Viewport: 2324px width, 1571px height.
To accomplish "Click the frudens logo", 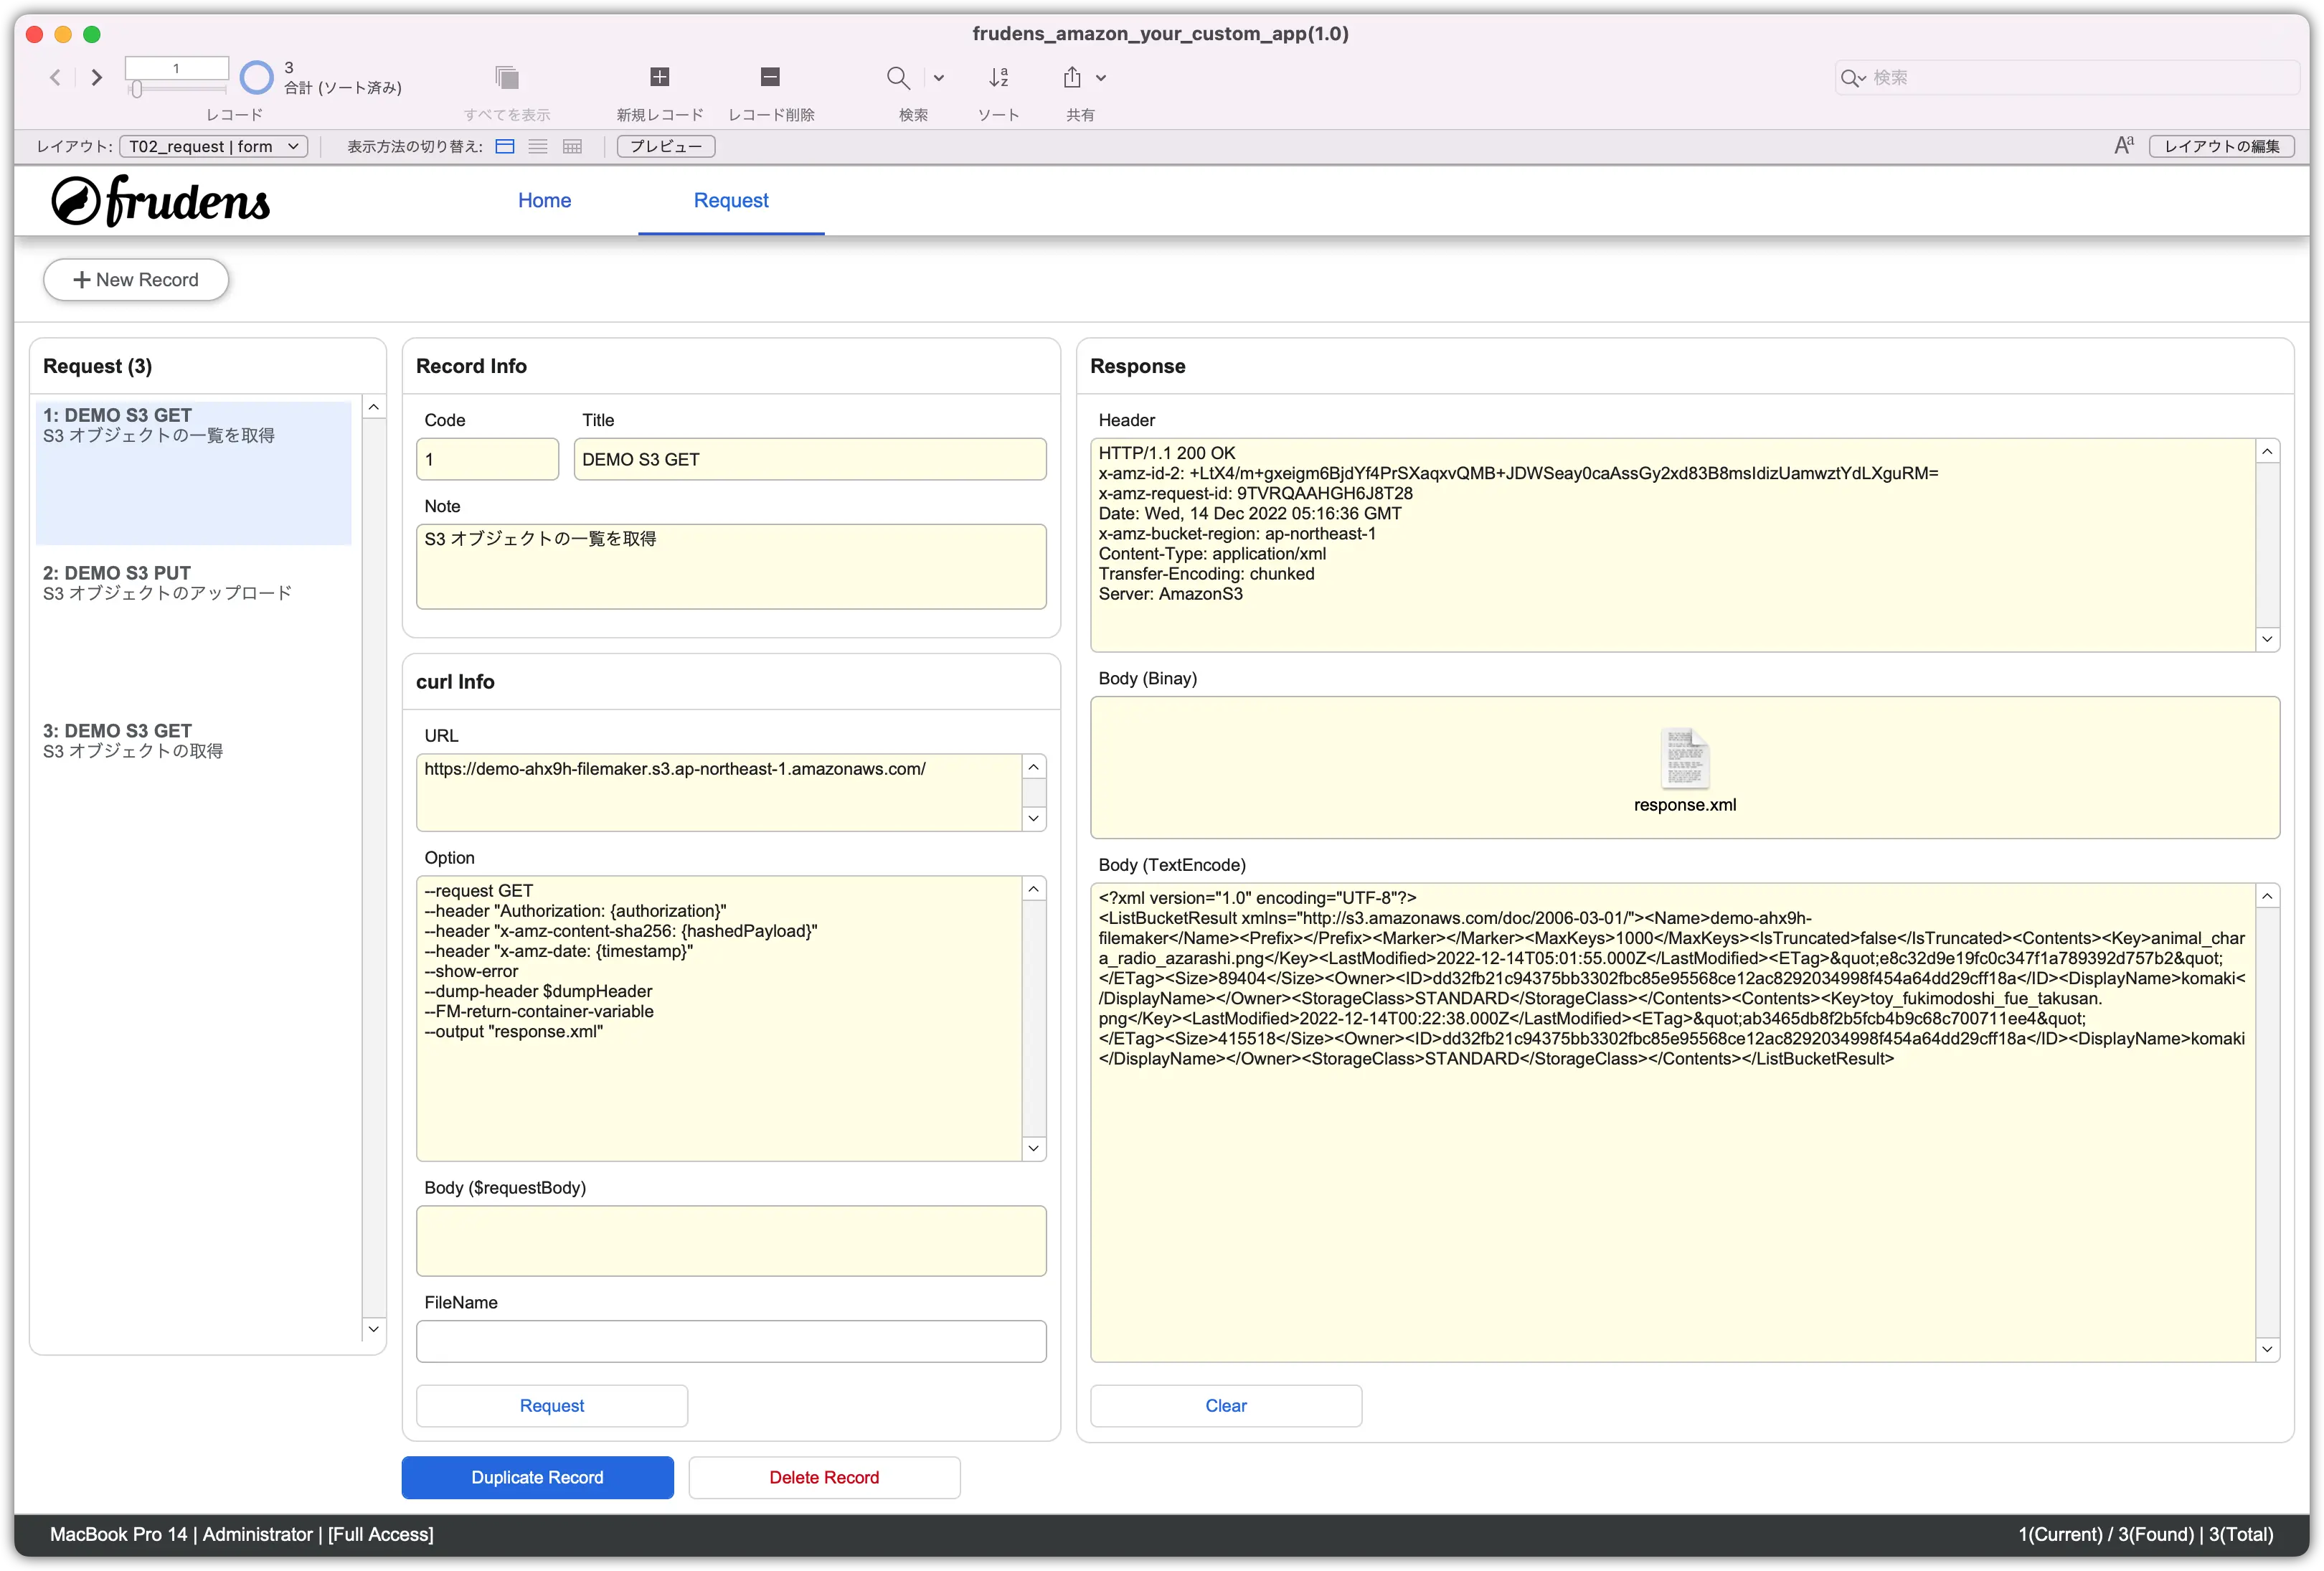I will pyautogui.click(x=161, y=201).
